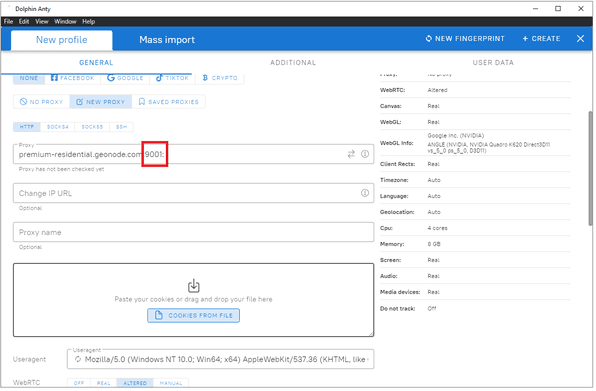Click the New Fingerprint refresh icon

pos(430,39)
